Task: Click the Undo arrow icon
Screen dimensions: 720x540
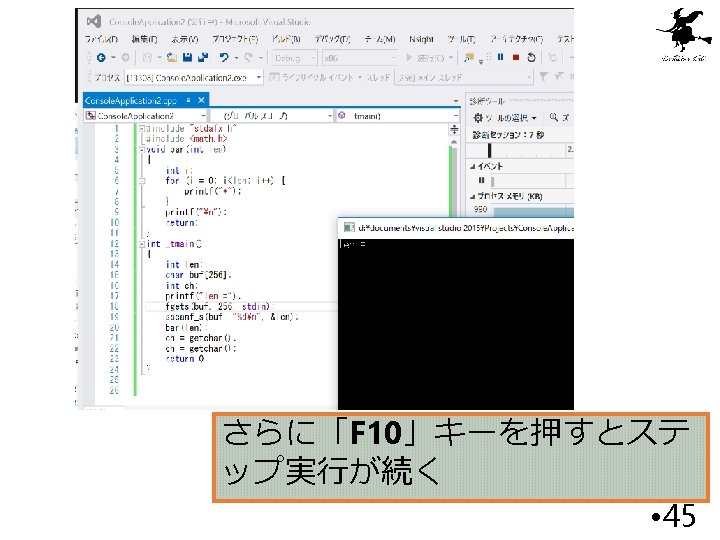Action: tap(224, 57)
